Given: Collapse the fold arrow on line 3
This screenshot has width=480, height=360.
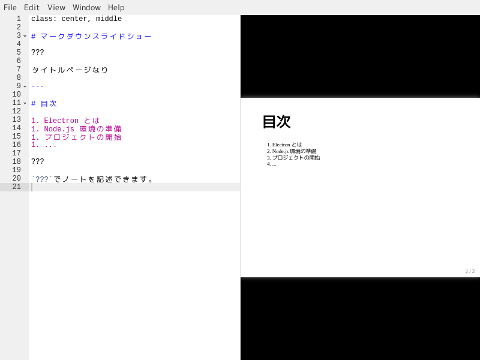Looking at the screenshot, I should [x=25, y=36].
